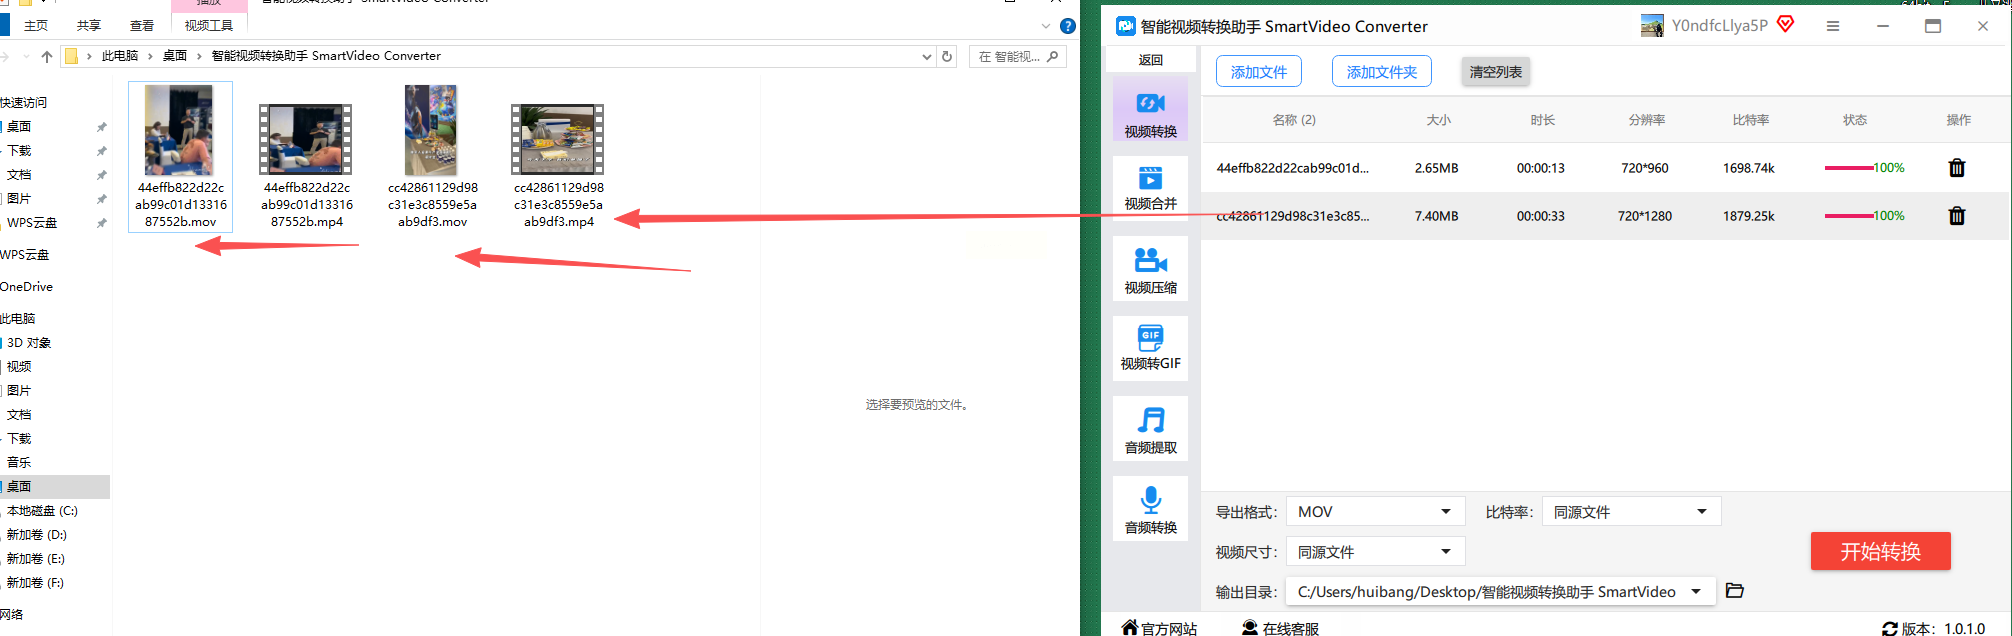Select thumbnail cc42861129d98...ab9df3.mov
This screenshot has height=636, width=2012.
(433, 157)
